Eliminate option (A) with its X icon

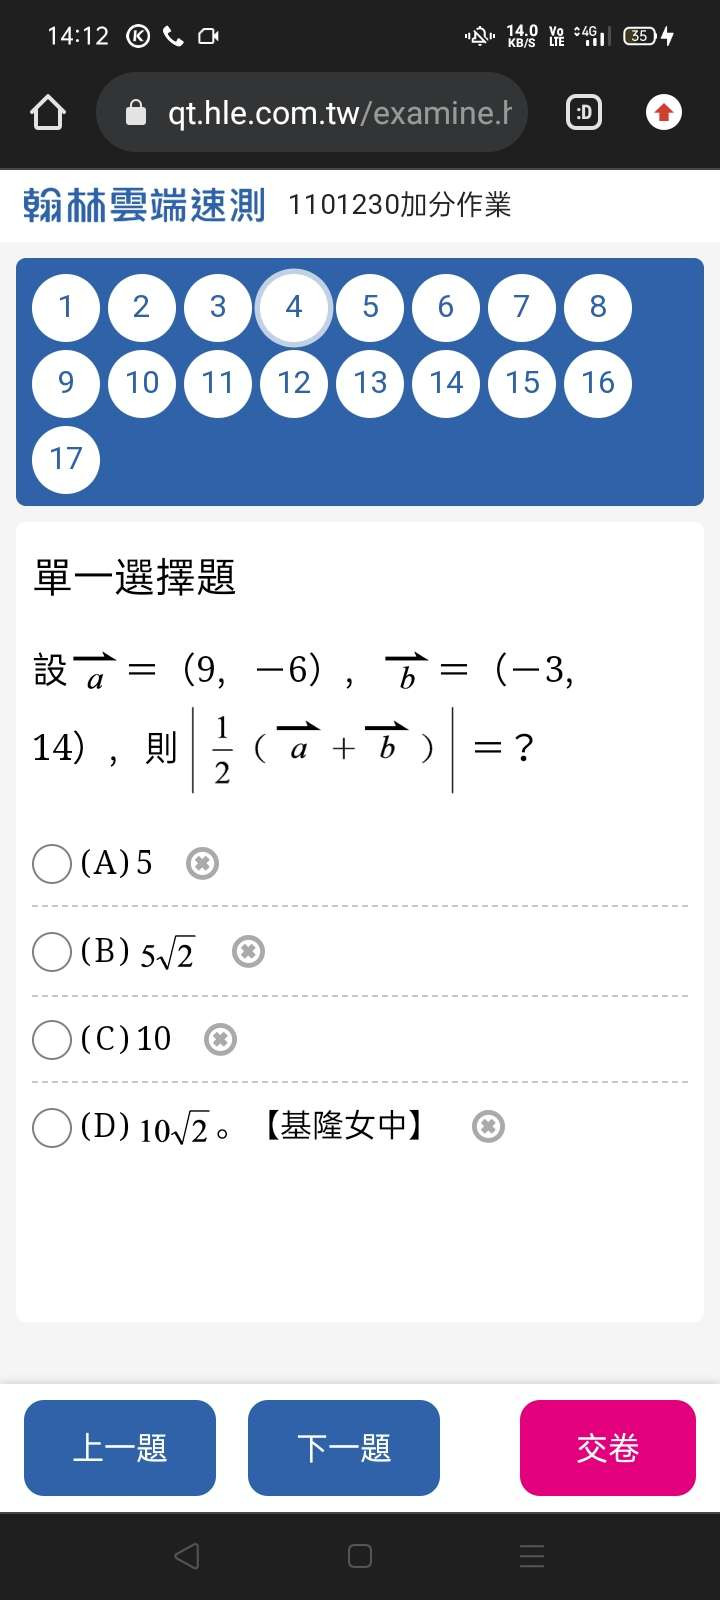pos(202,863)
